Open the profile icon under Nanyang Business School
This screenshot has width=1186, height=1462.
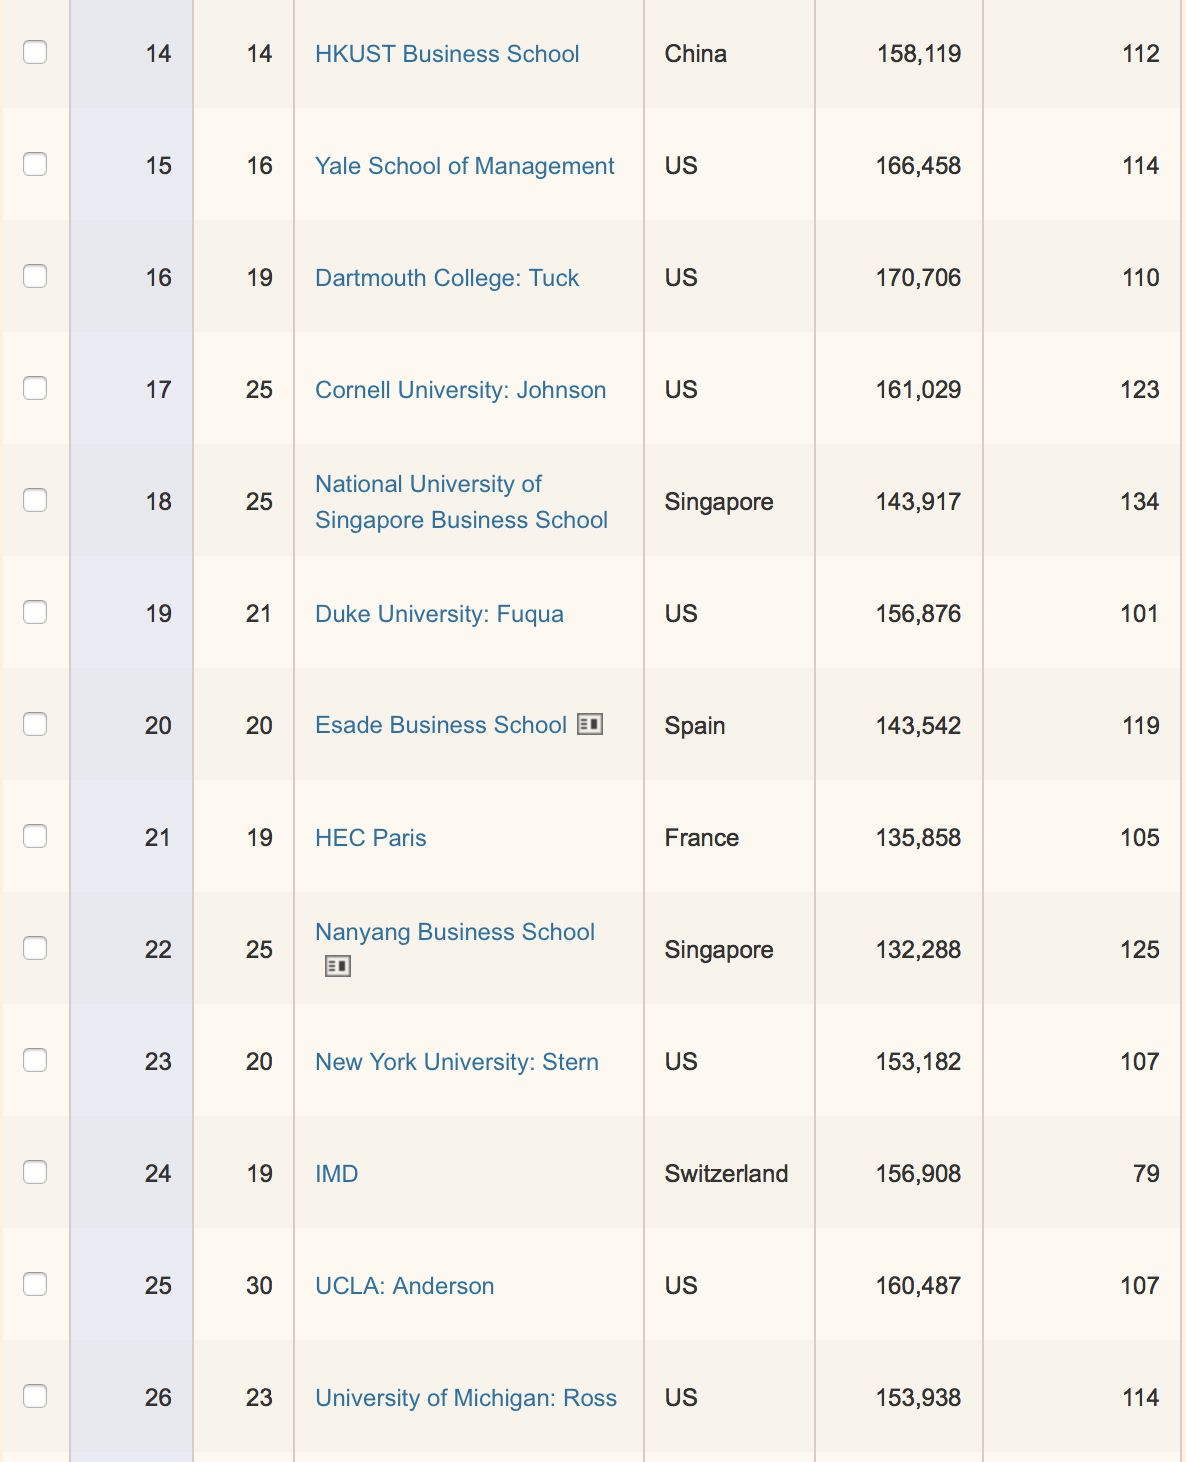[338, 966]
